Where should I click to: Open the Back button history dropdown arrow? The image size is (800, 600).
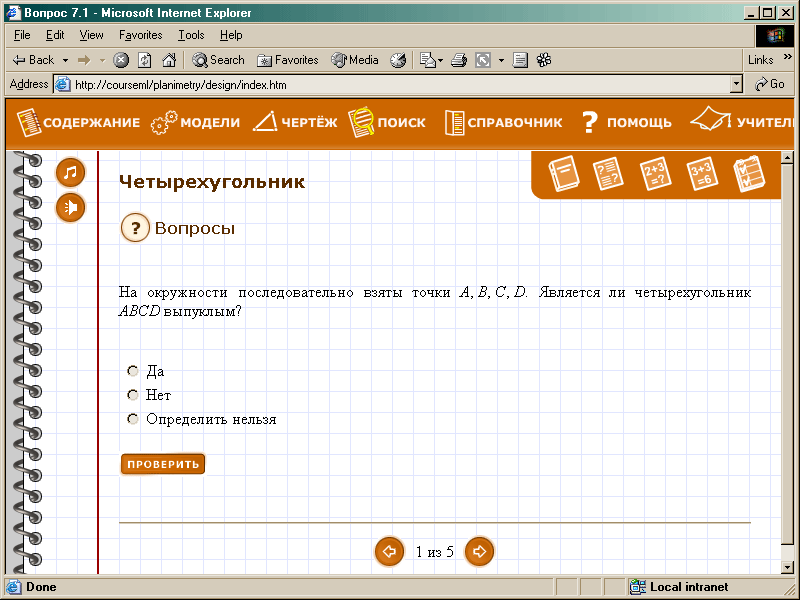click(x=65, y=60)
